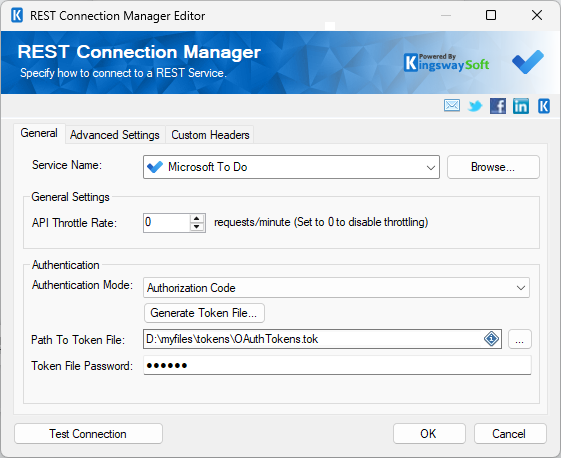Screen dimensions: 561x458
Task: Increase the API Throttle Rate using the up arrow
Action: pos(197,219)
